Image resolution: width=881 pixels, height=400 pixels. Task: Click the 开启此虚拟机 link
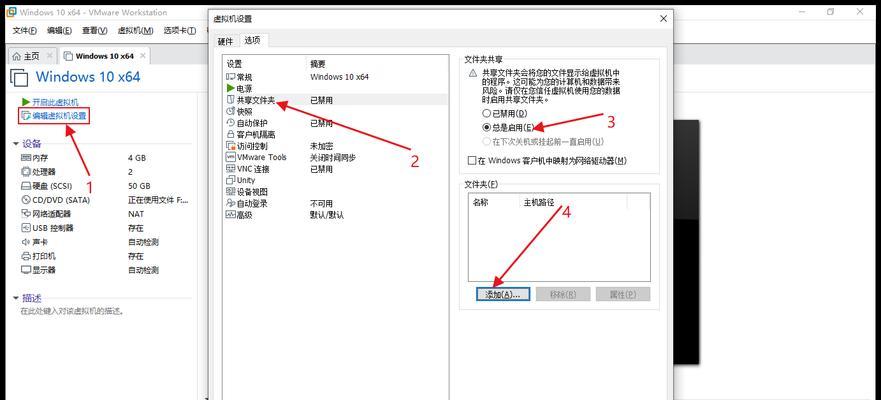pyautogui.click(x=55, y=102)
